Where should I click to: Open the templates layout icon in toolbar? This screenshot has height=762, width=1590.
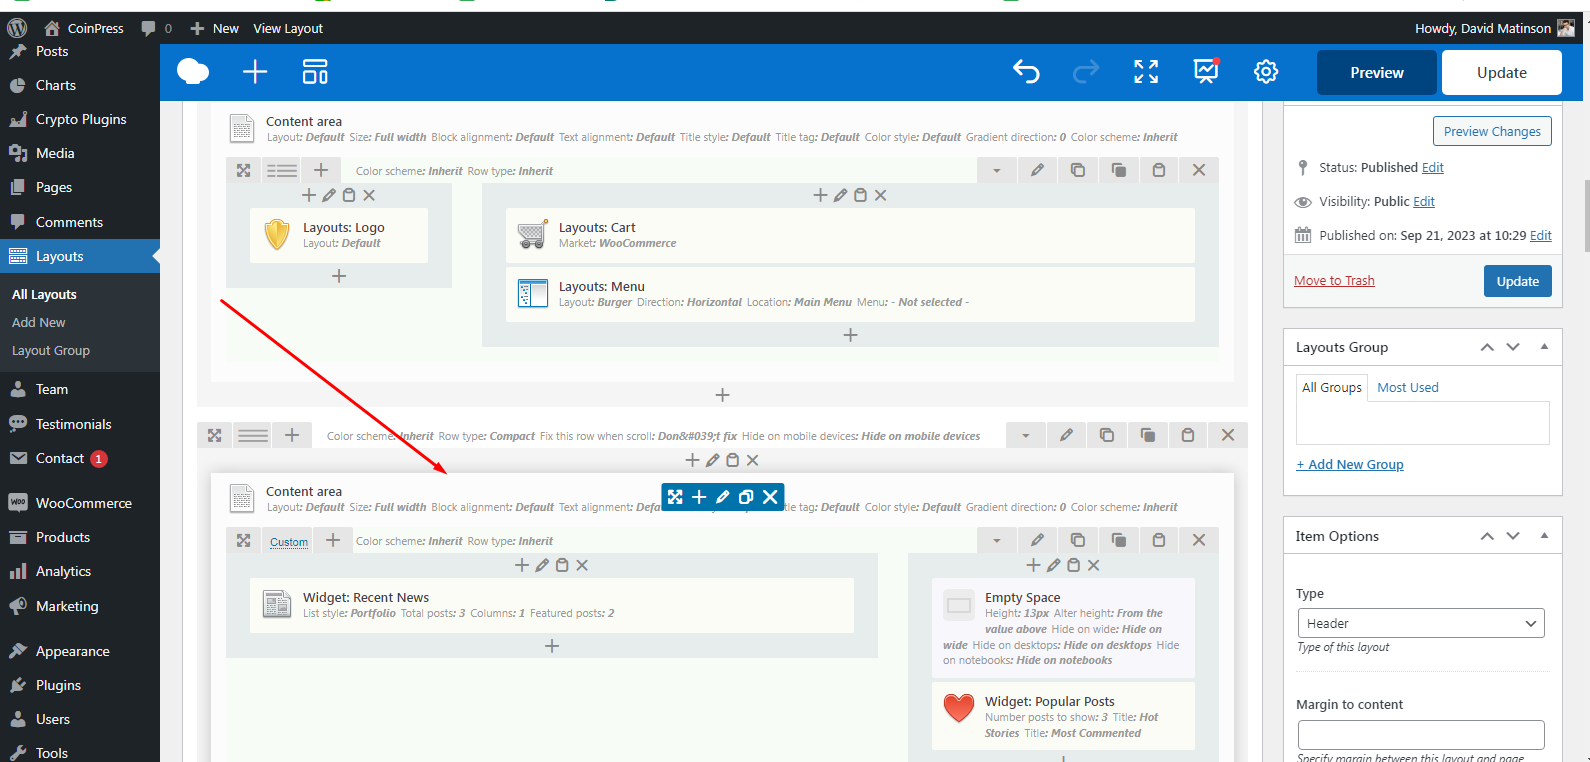[x=315, y=72]
